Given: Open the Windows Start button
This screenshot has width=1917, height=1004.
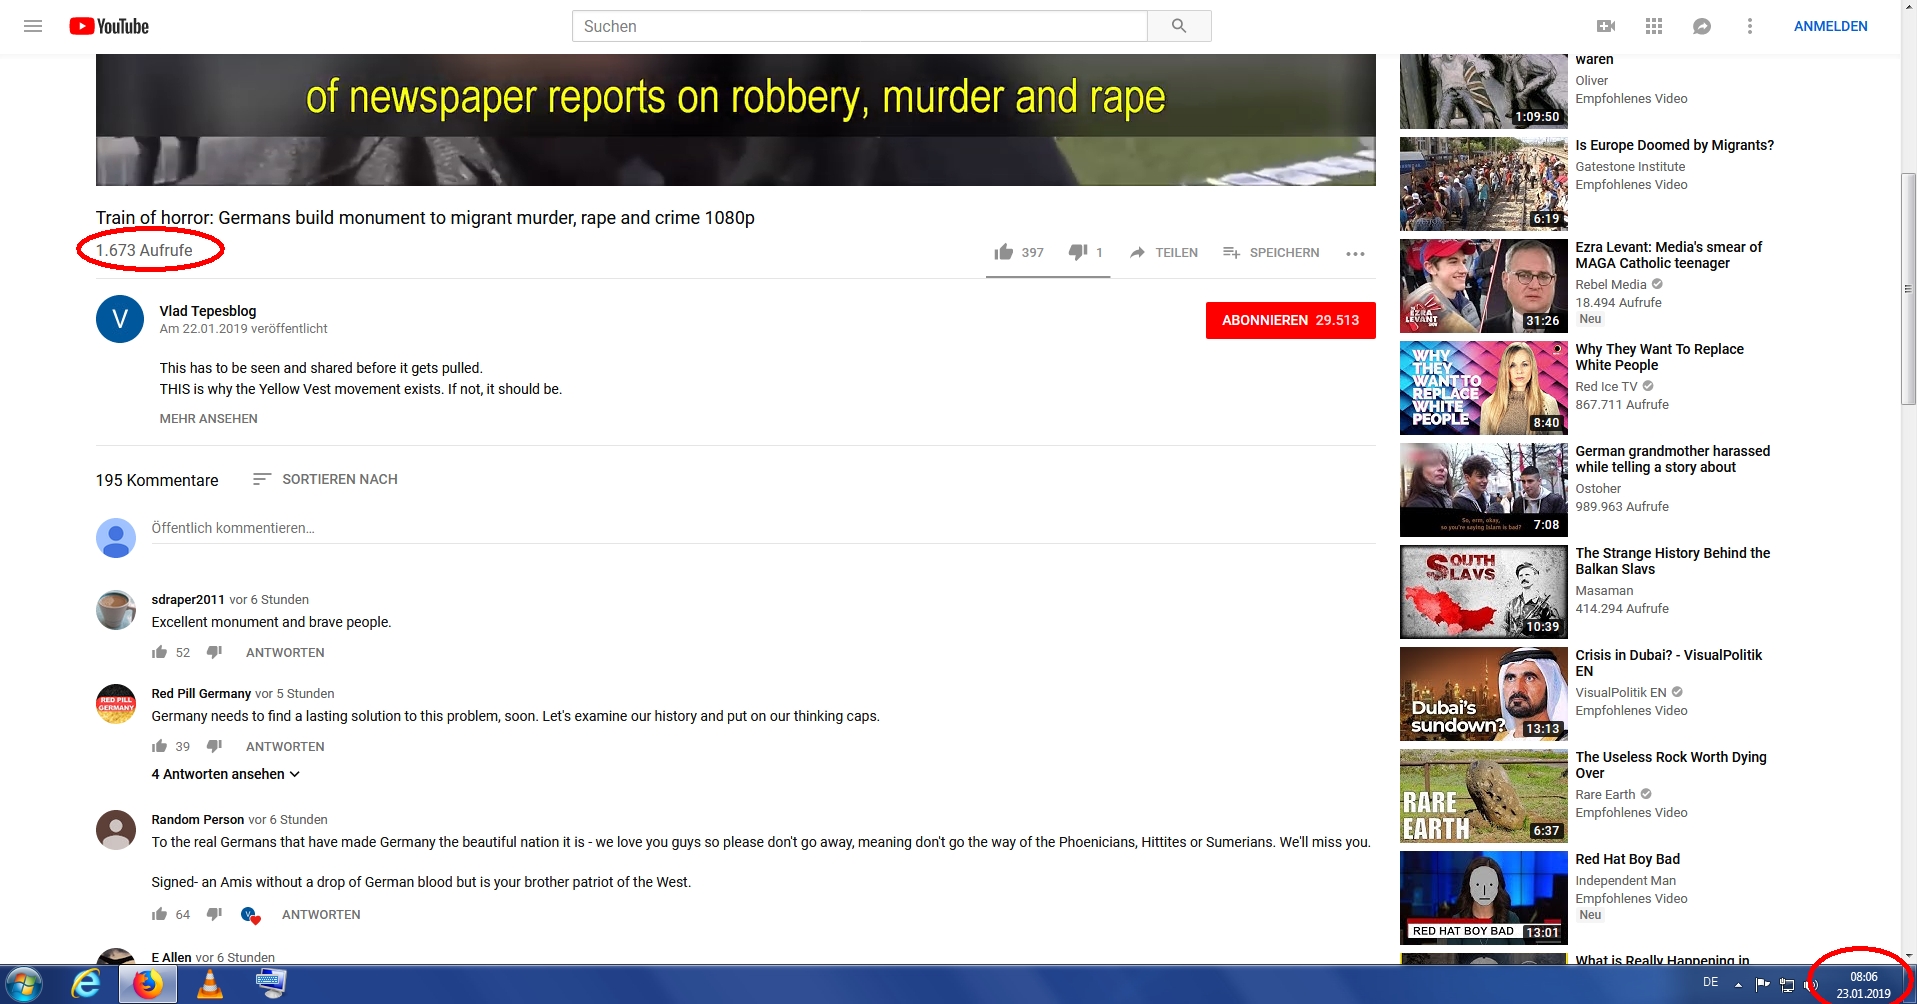Looking at the screenshot, I should (x=23, y=985).
